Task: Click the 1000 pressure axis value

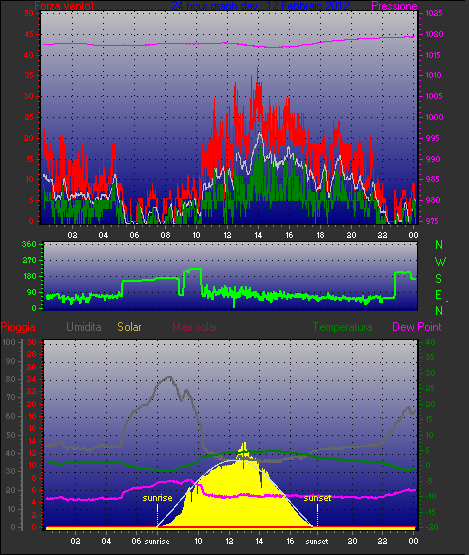Action: coord(434,117)
